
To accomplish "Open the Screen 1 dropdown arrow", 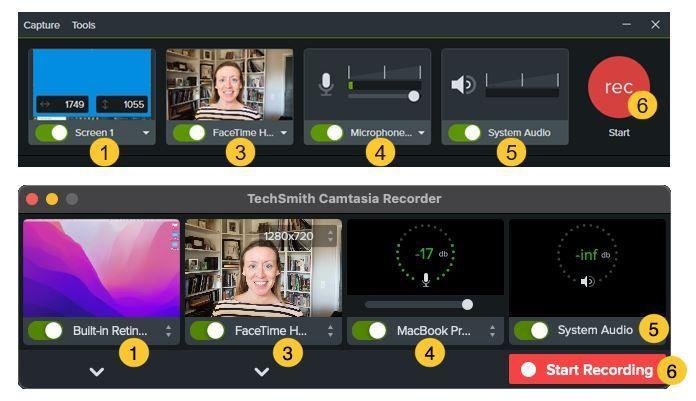I will point(146,133).
